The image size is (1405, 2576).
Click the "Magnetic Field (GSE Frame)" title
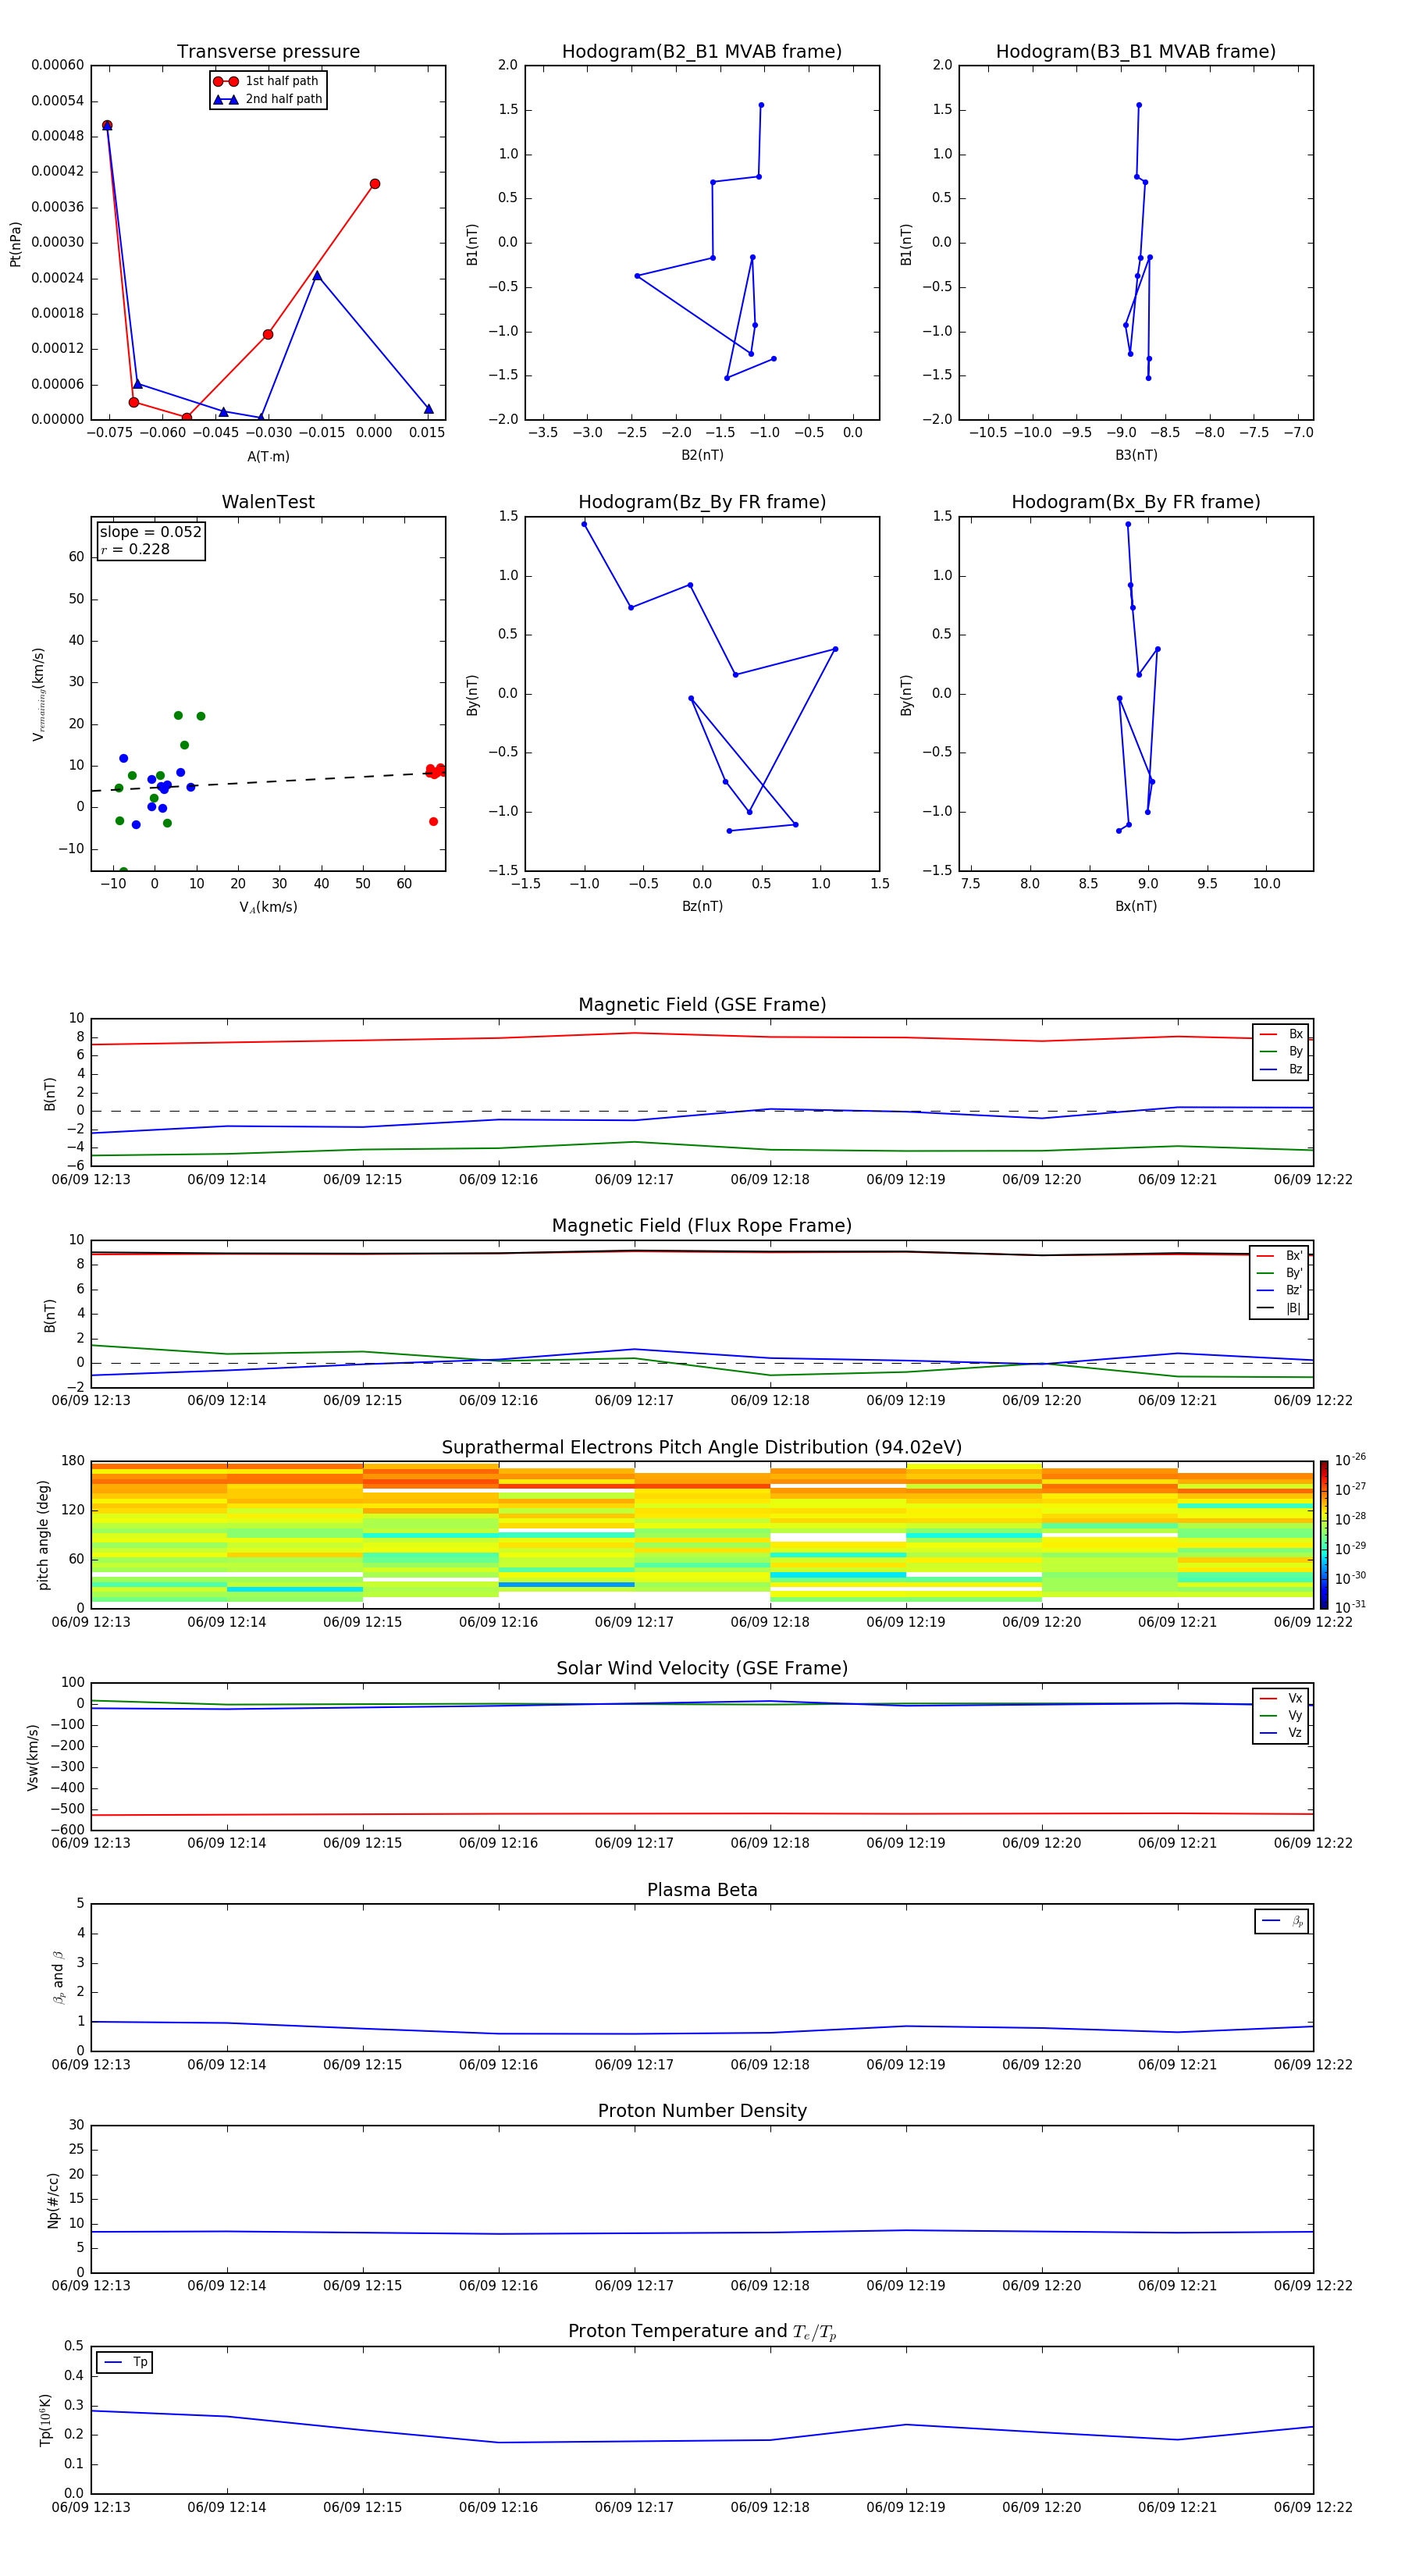702,1005
